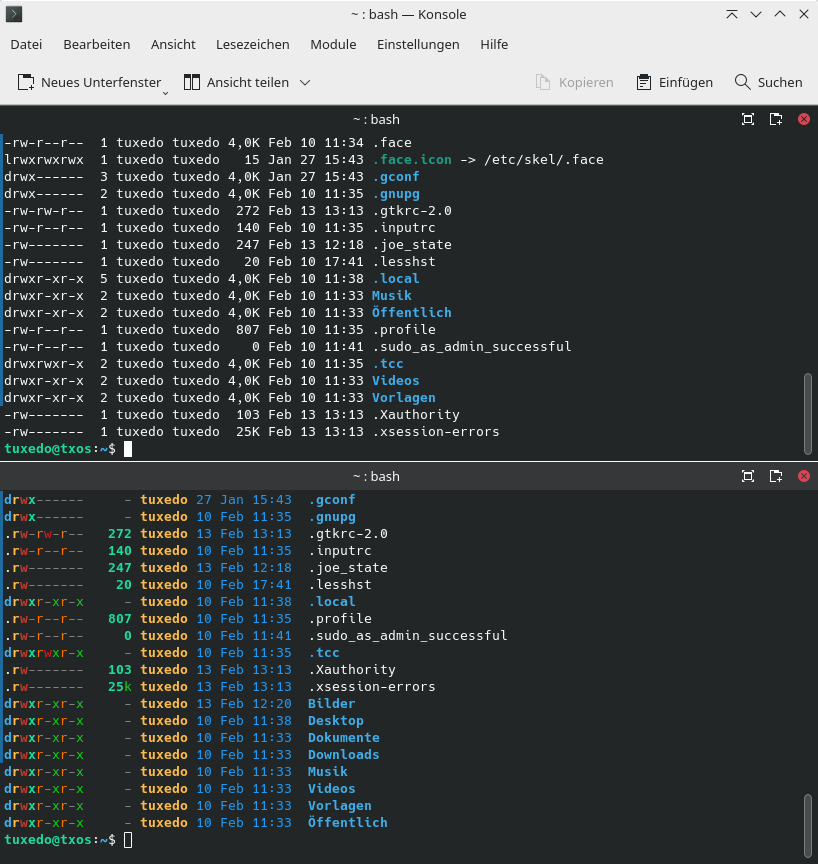Paste clipboard using Einfügen
The image size is (818, 864).
(674, 83)
